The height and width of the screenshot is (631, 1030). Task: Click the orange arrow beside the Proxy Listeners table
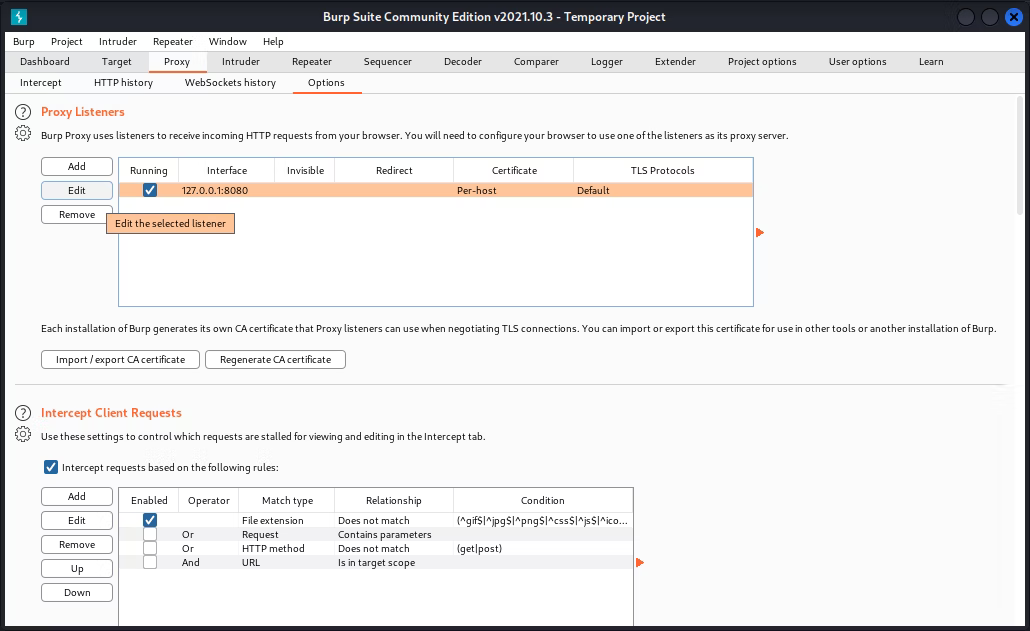[x=760, y=232]
